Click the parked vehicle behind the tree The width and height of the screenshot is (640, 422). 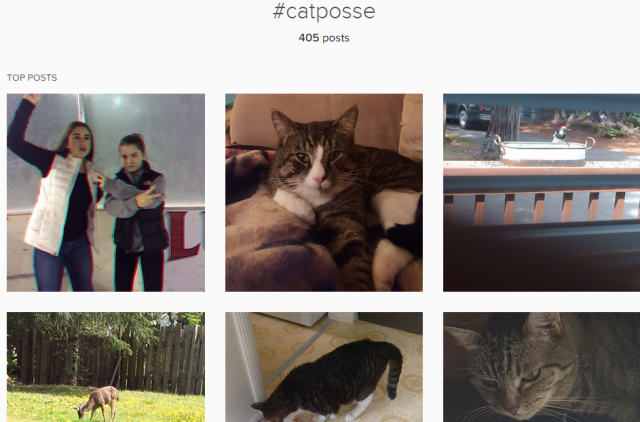(469, 115)
